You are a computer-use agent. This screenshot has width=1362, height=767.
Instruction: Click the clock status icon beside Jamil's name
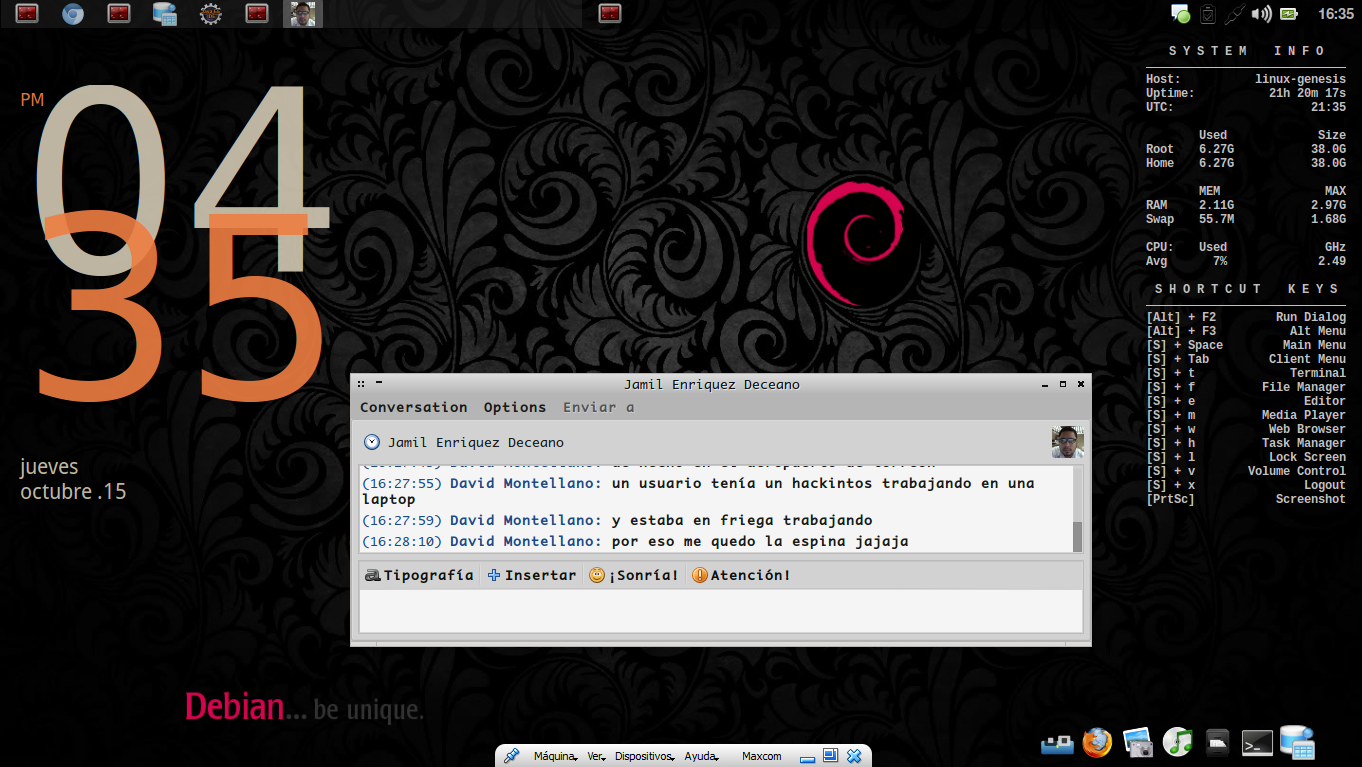[x=372, y=442]
